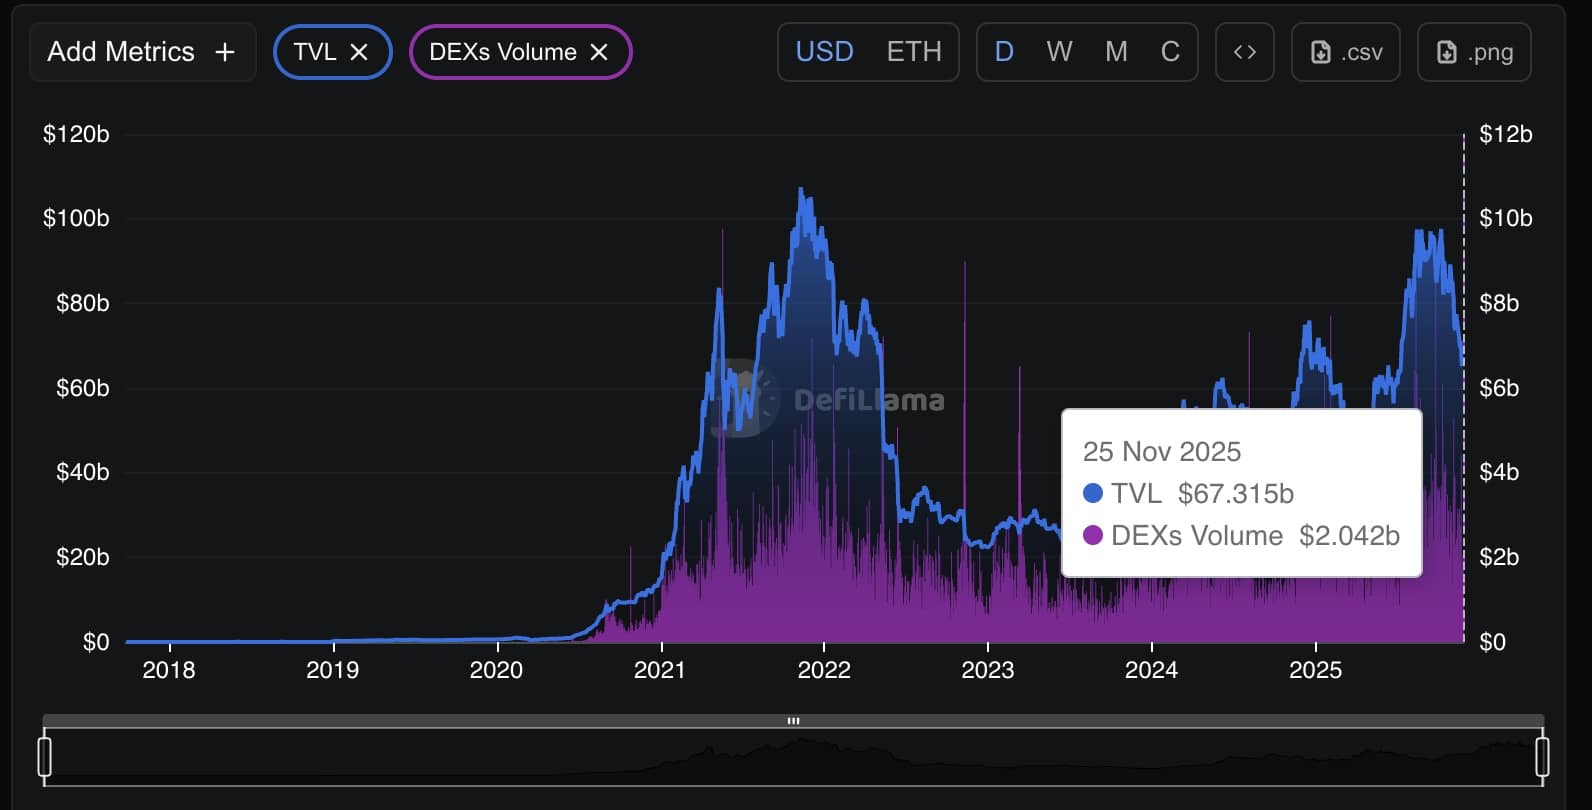Screen dimensions: 1592x810
Task: Click the 2022 label on the x-axis
Action: click(824, 671)
